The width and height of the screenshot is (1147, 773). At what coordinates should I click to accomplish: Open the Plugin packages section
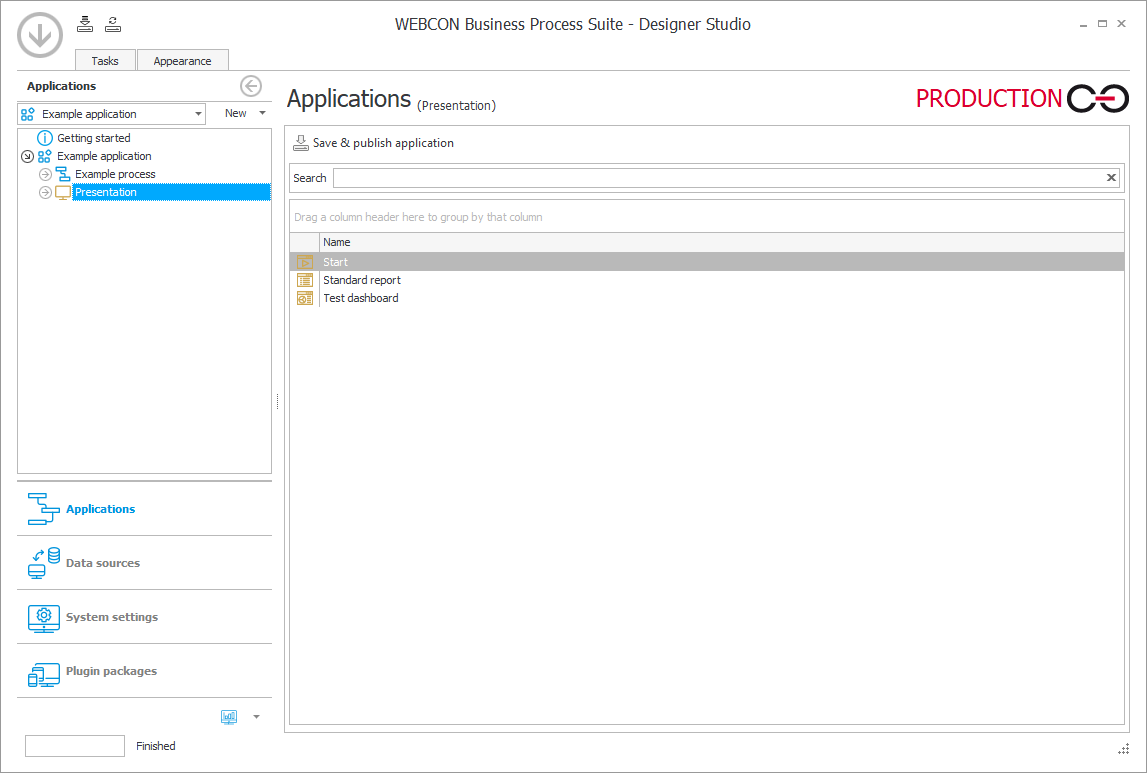[x=144, y=671]
